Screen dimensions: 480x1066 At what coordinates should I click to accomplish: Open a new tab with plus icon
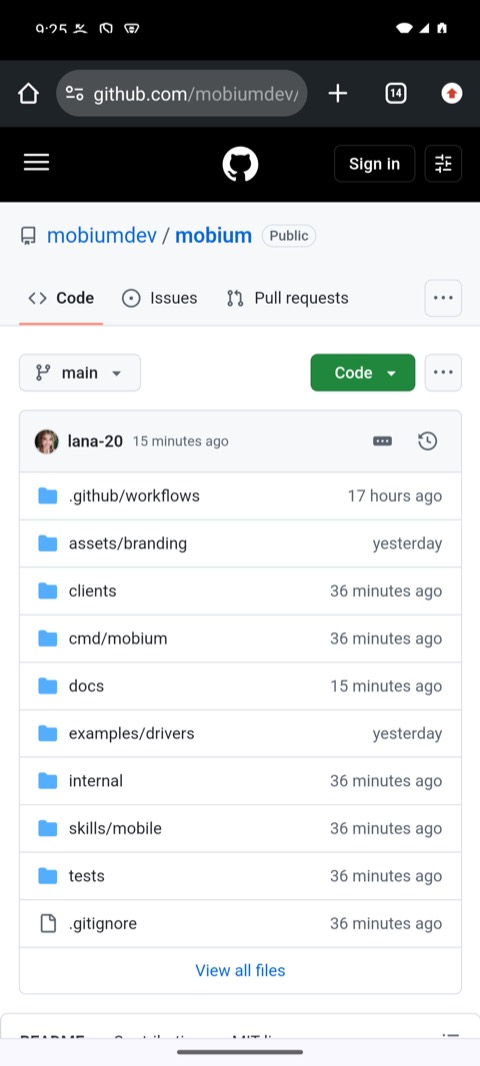point(337,94)
